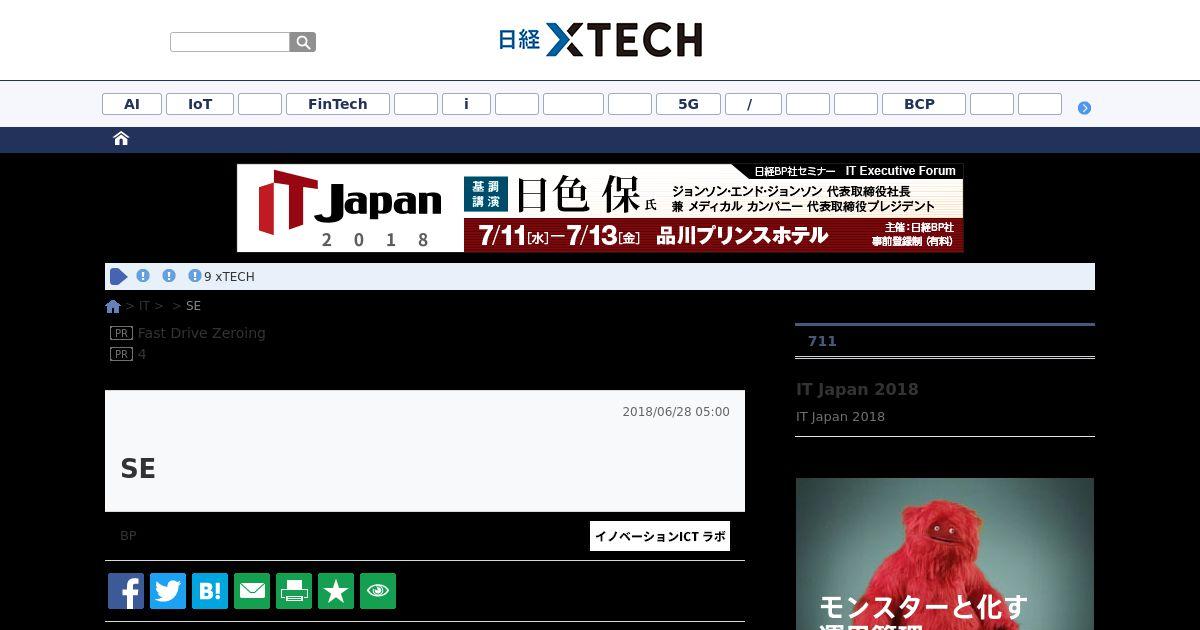Click the '711' sidebar heading
Screen dimensions: 1200x630
point(822,341)
